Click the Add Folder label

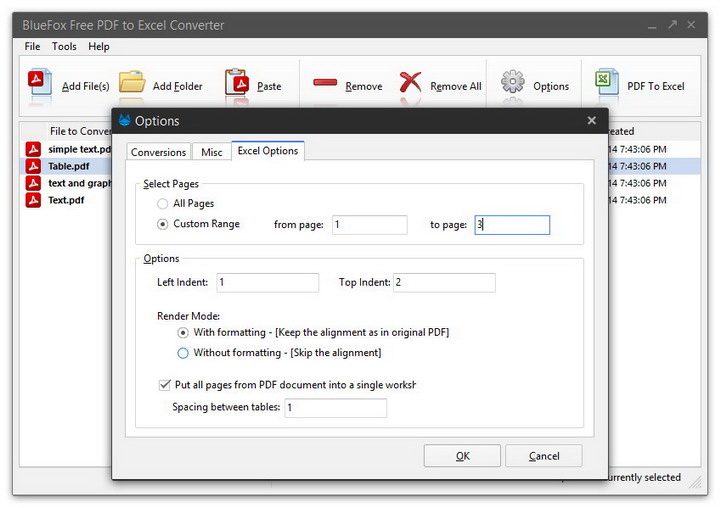pos(177,86)
